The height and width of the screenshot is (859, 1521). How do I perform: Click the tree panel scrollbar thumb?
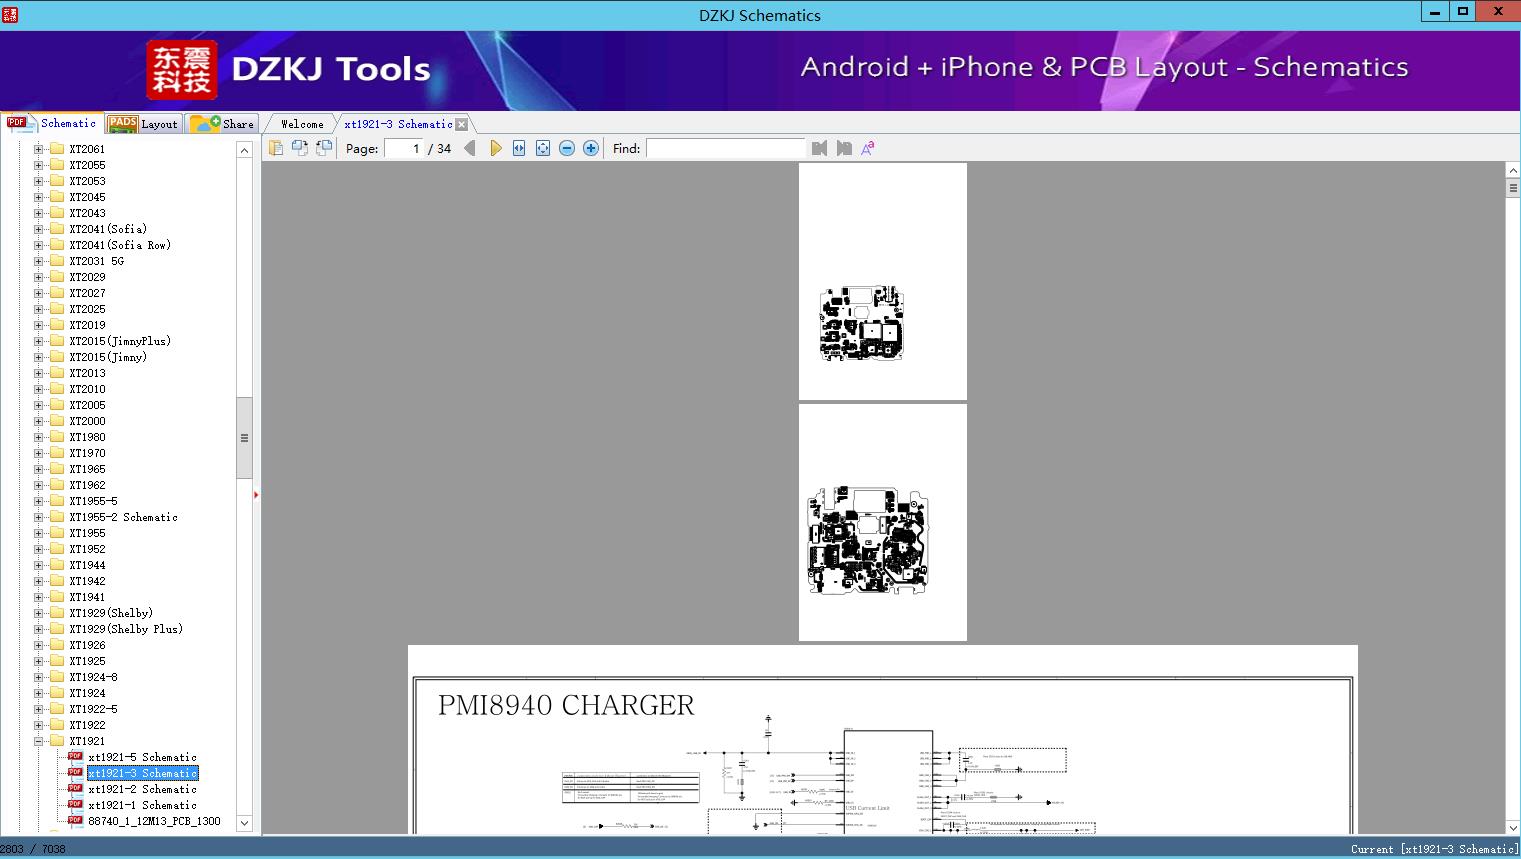[x=244, y=438]
